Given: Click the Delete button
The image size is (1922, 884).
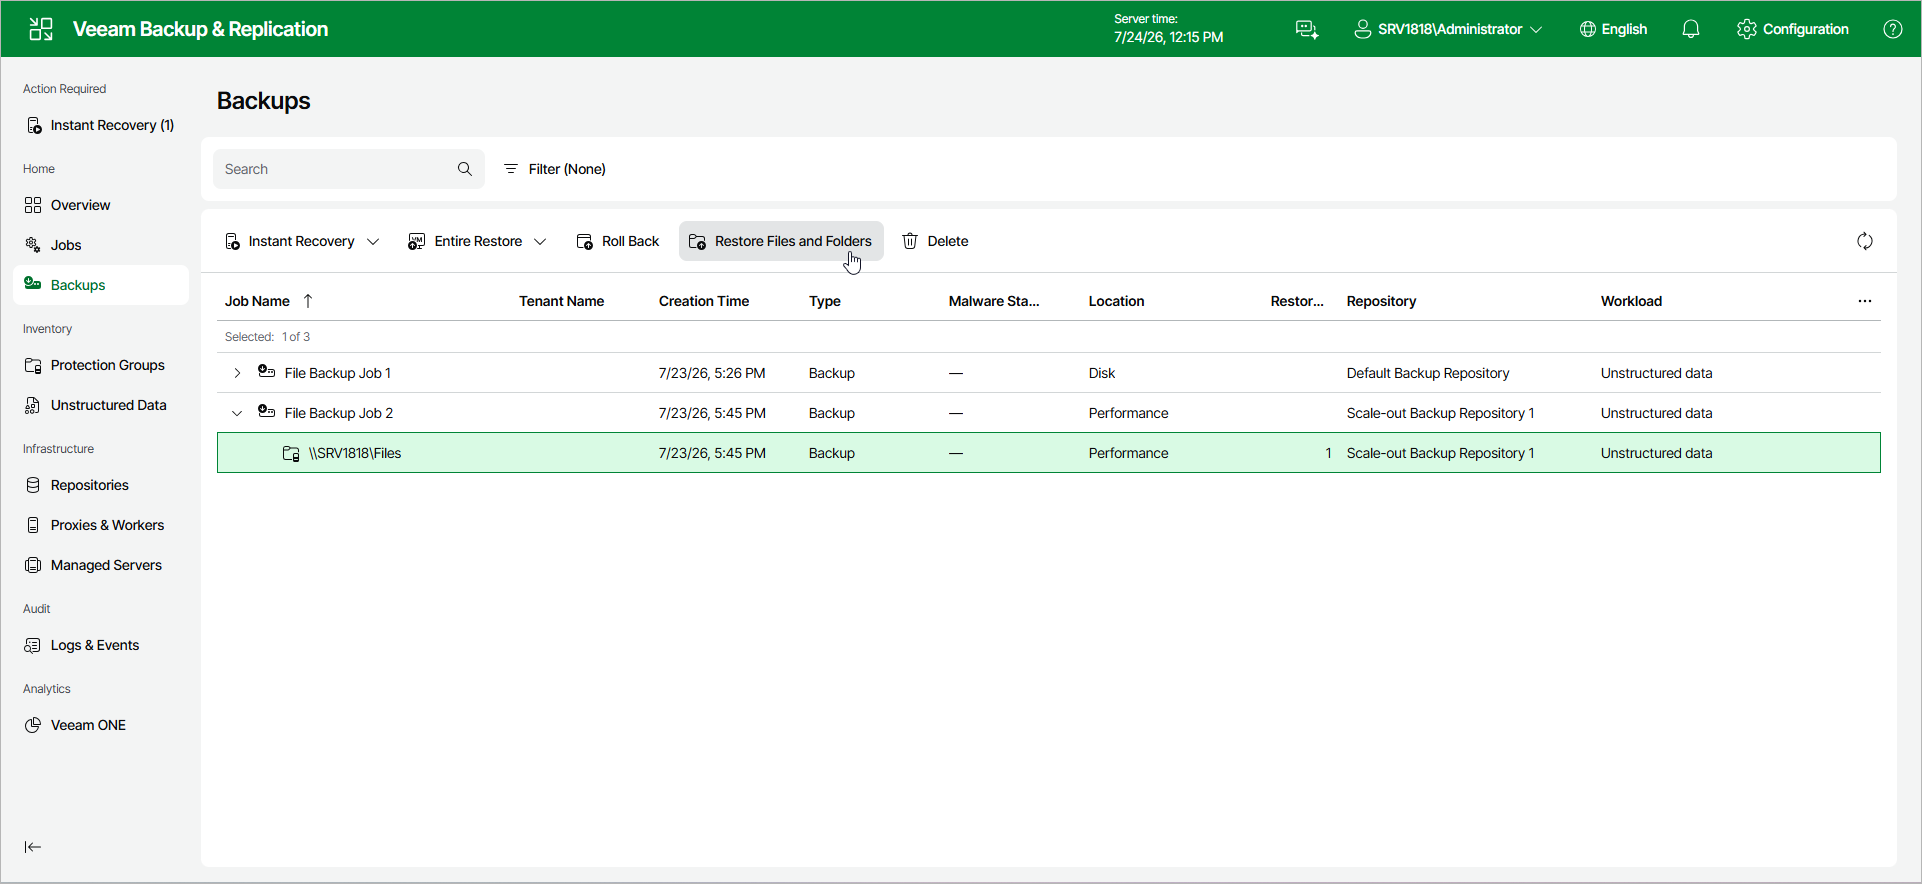Looking at the screenshot, I should [935, 241].
